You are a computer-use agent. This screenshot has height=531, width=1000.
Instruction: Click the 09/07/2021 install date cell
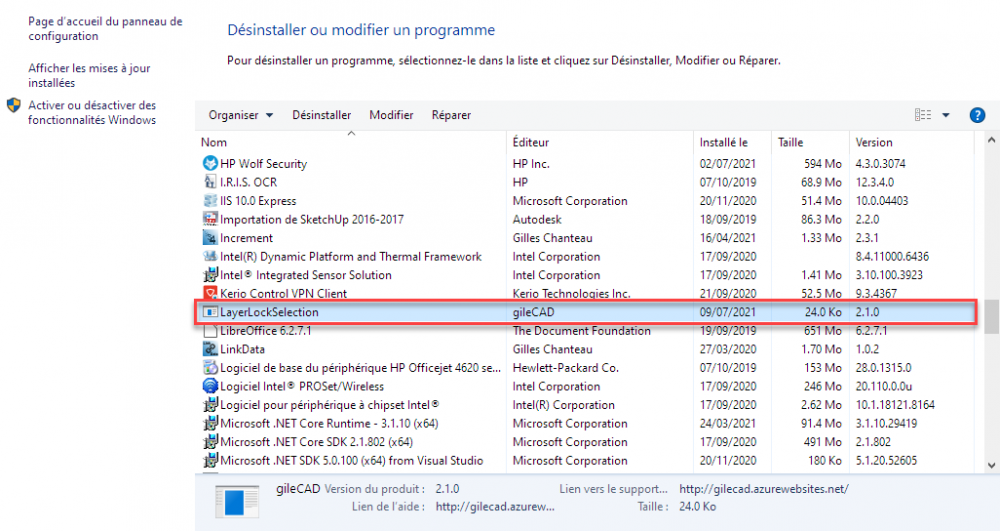coord(728,312)
